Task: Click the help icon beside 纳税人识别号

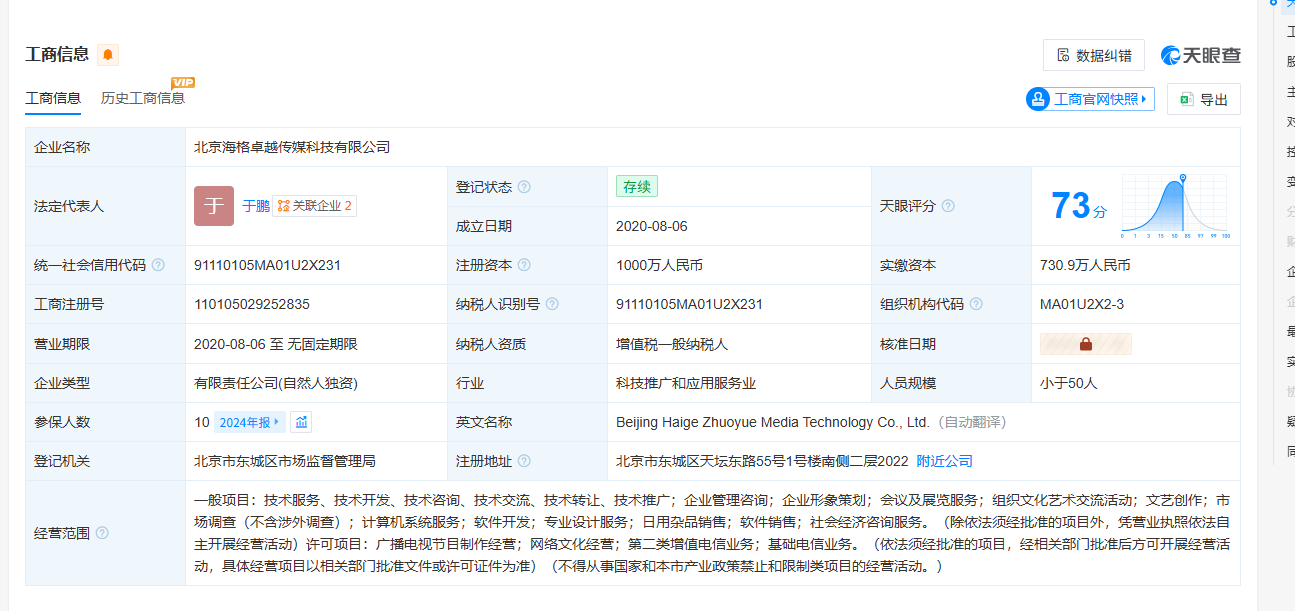Action: point(552,304)
